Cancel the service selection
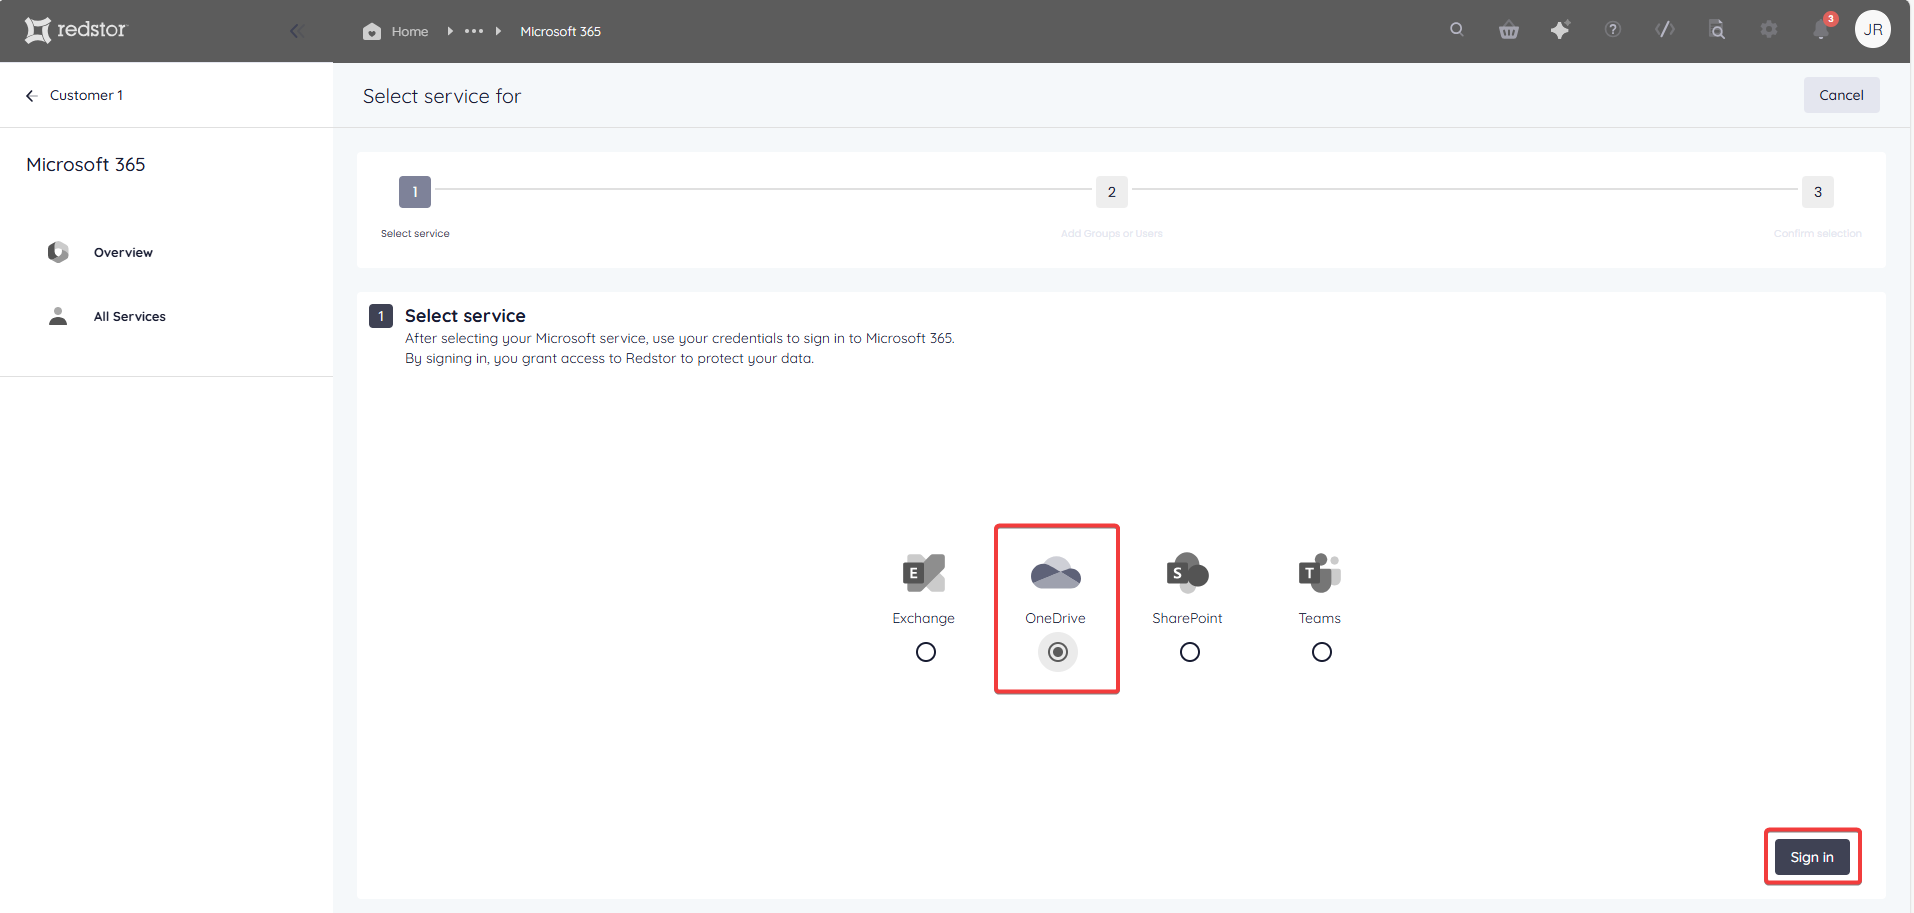The width and height of the screenshot is (1914, 913). pos(1841,95)
